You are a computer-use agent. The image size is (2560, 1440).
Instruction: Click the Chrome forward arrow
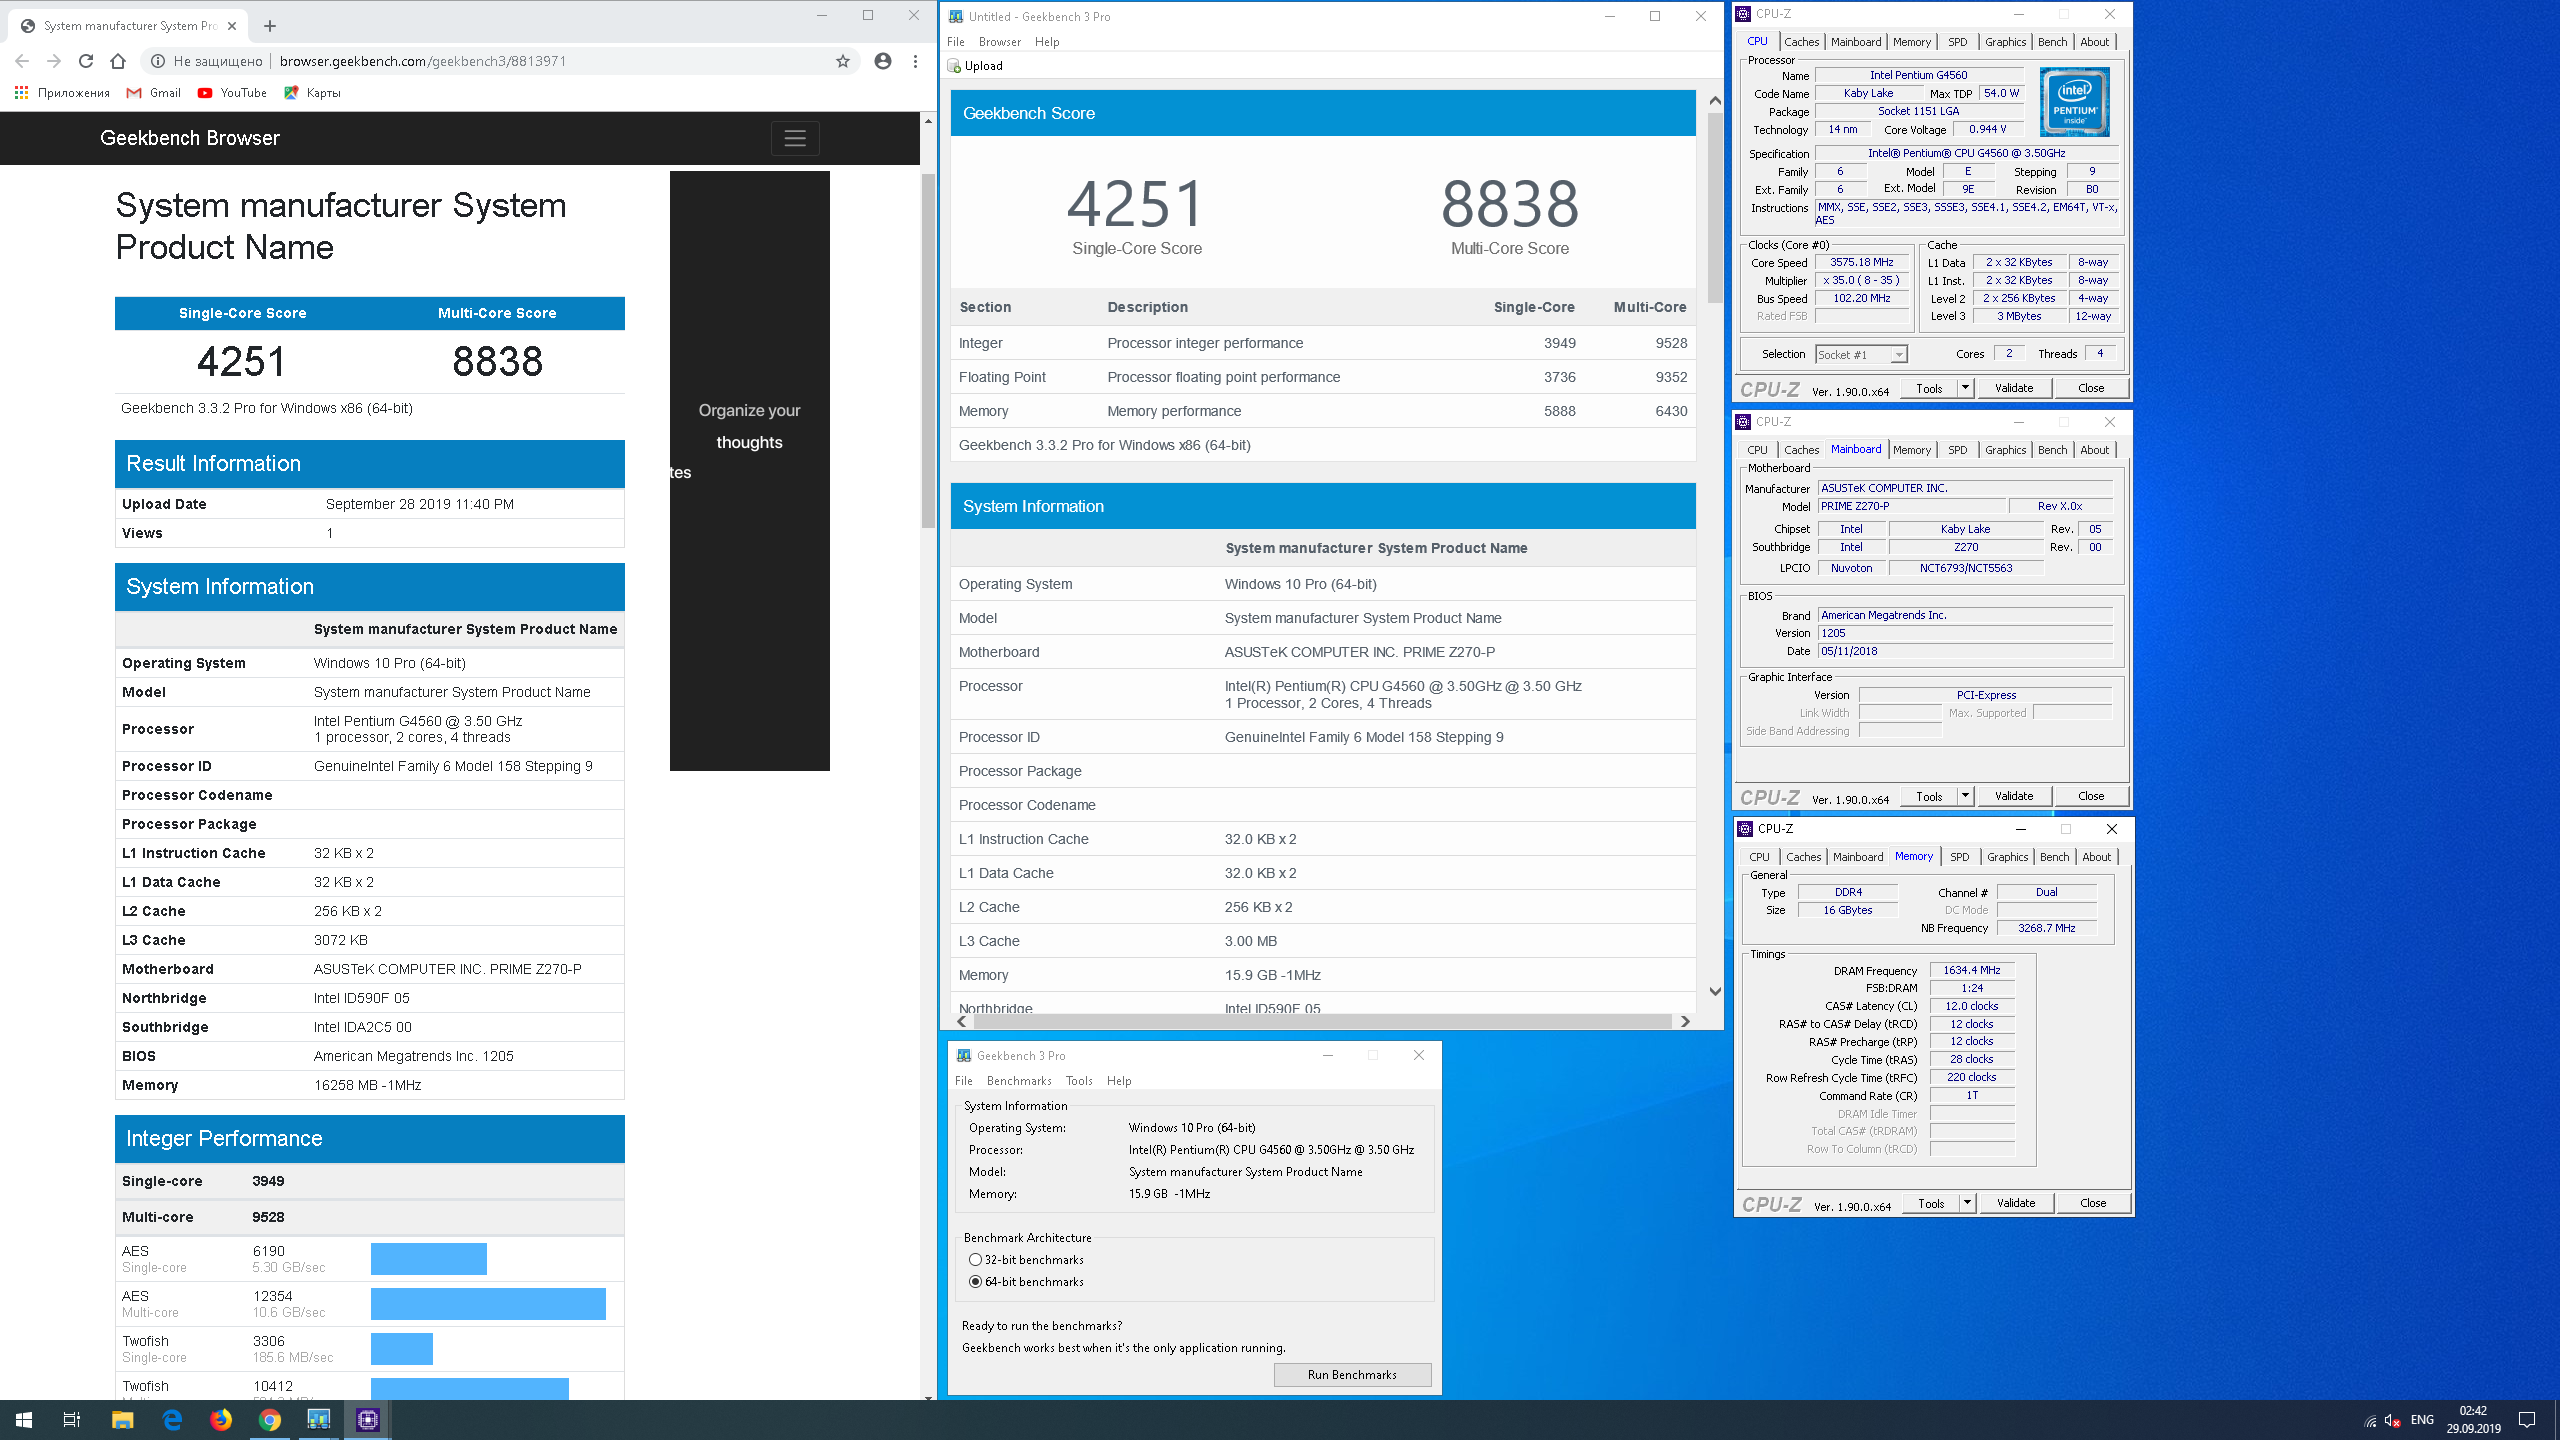(54, 61)
